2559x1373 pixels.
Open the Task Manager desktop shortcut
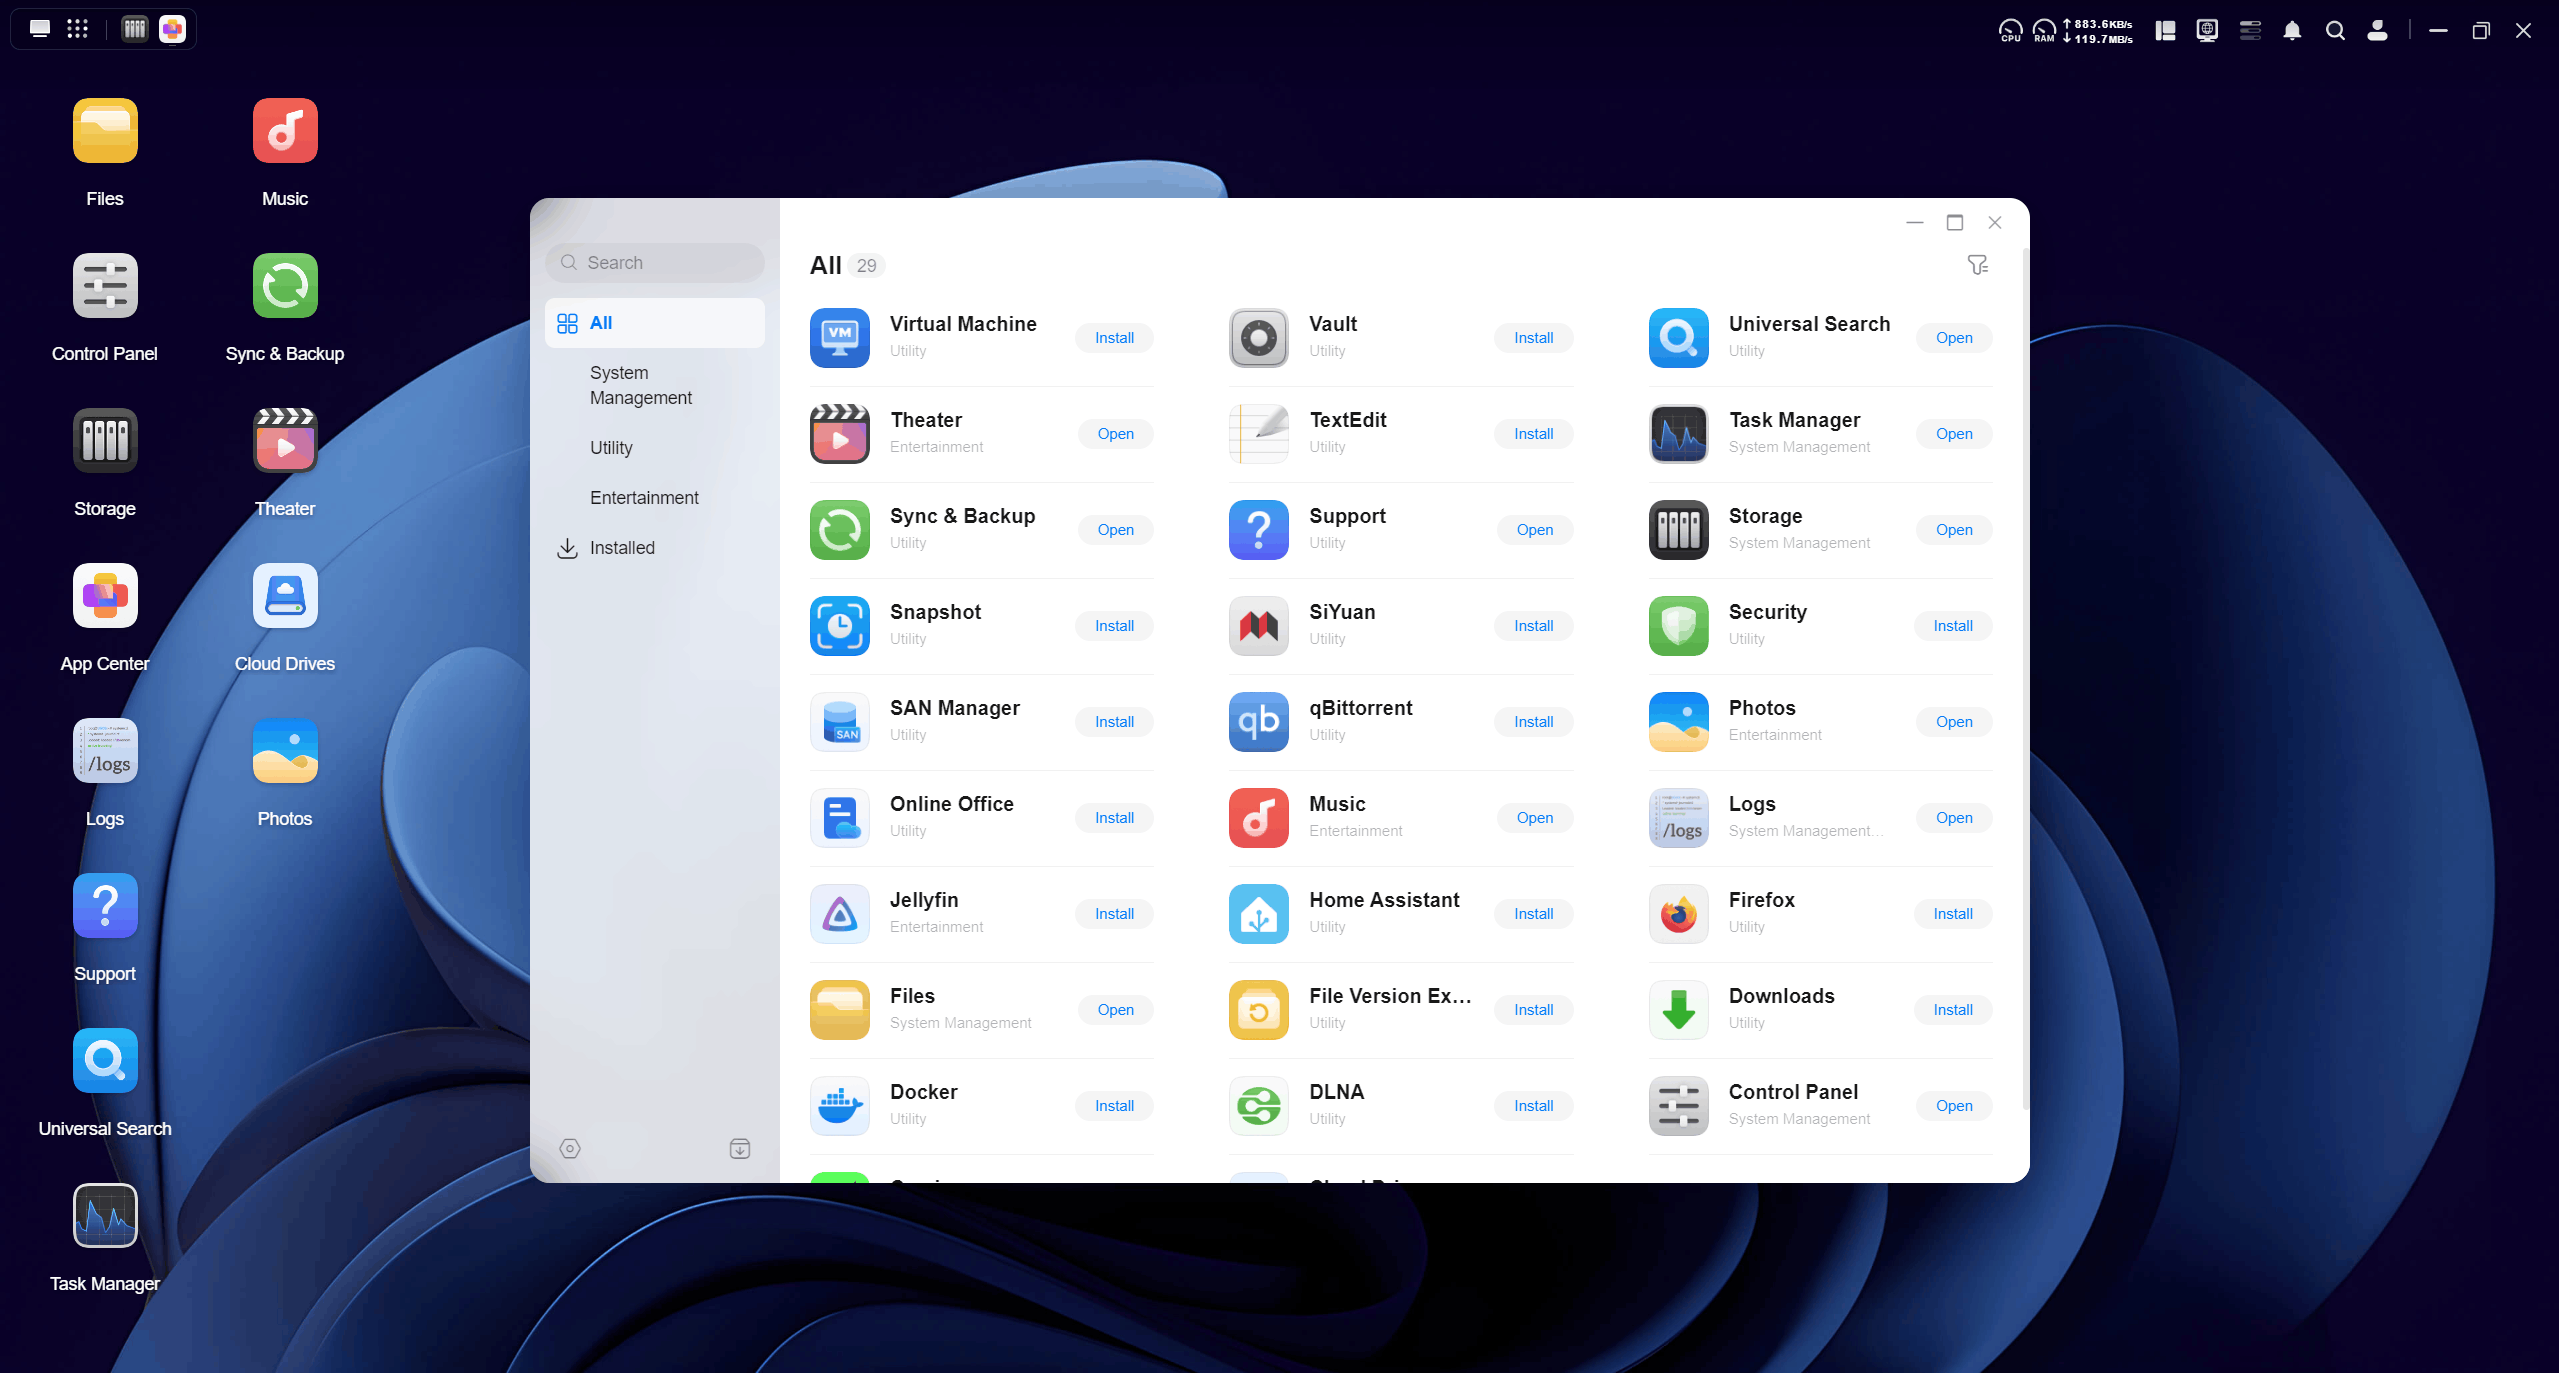(x=105, y=1216)
